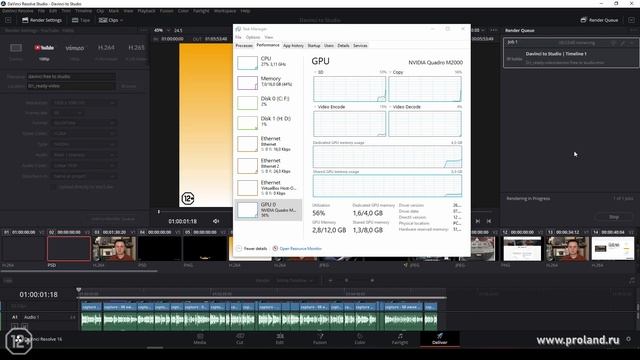
Task: Switch to the Fairlight page
Action: 400,339
